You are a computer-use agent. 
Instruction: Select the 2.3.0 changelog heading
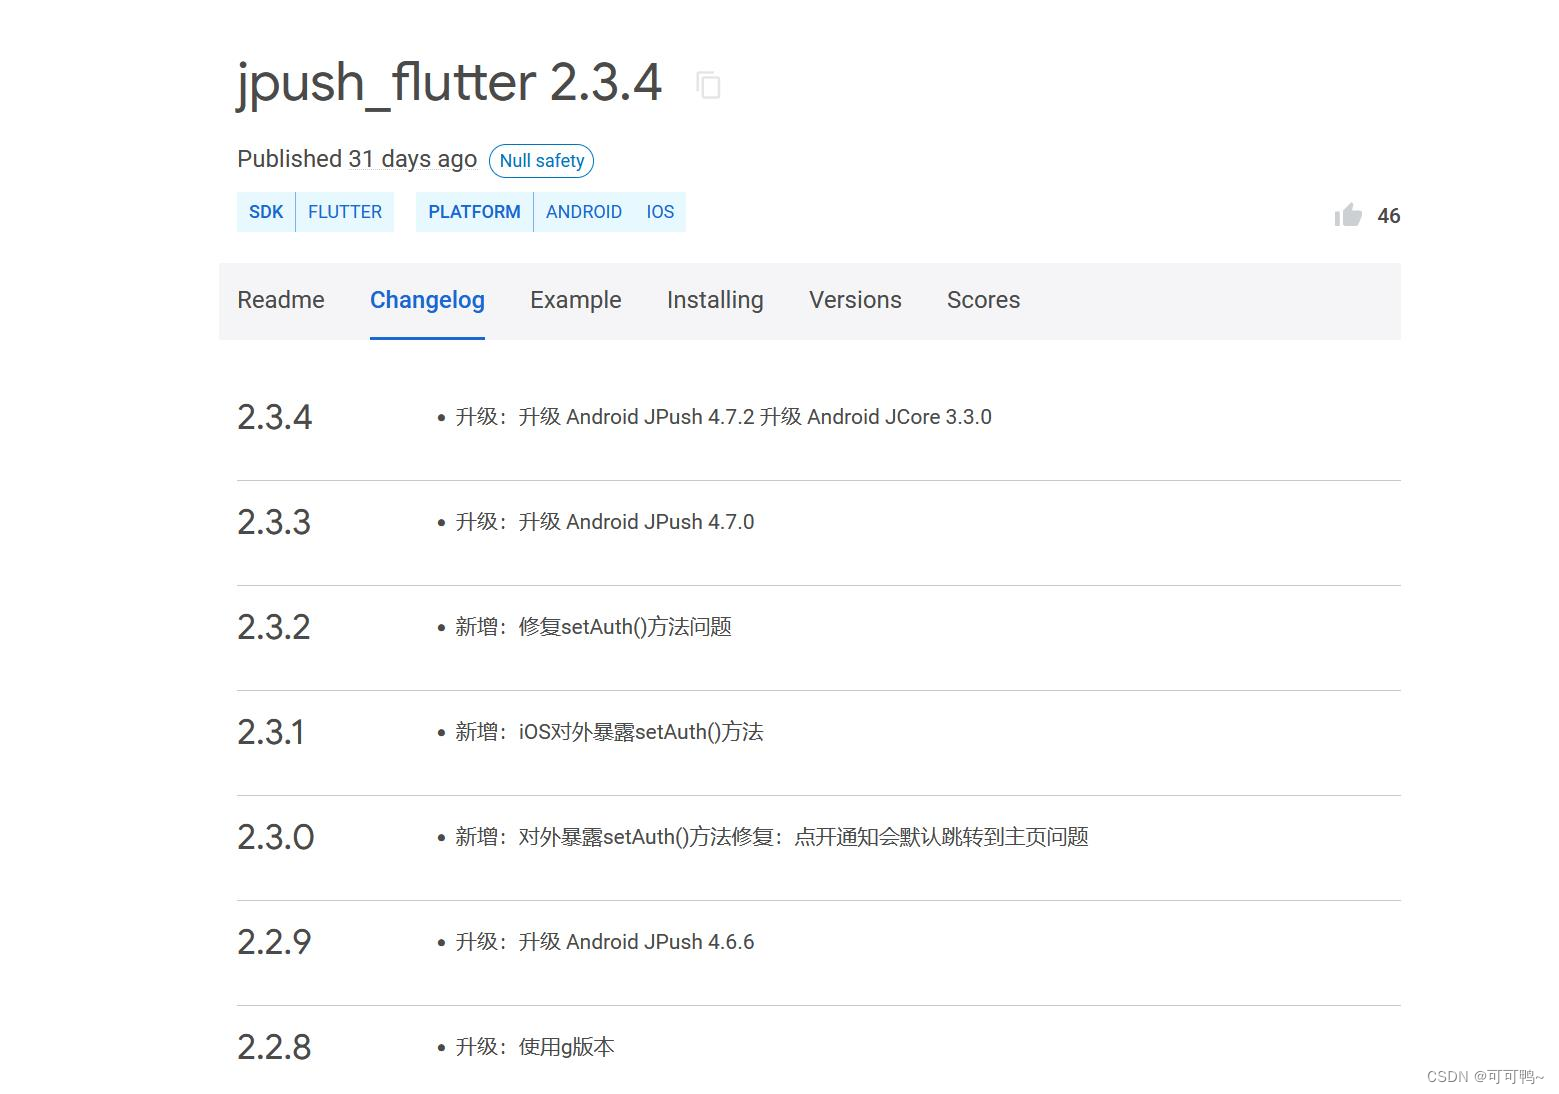tap(275, 837)
